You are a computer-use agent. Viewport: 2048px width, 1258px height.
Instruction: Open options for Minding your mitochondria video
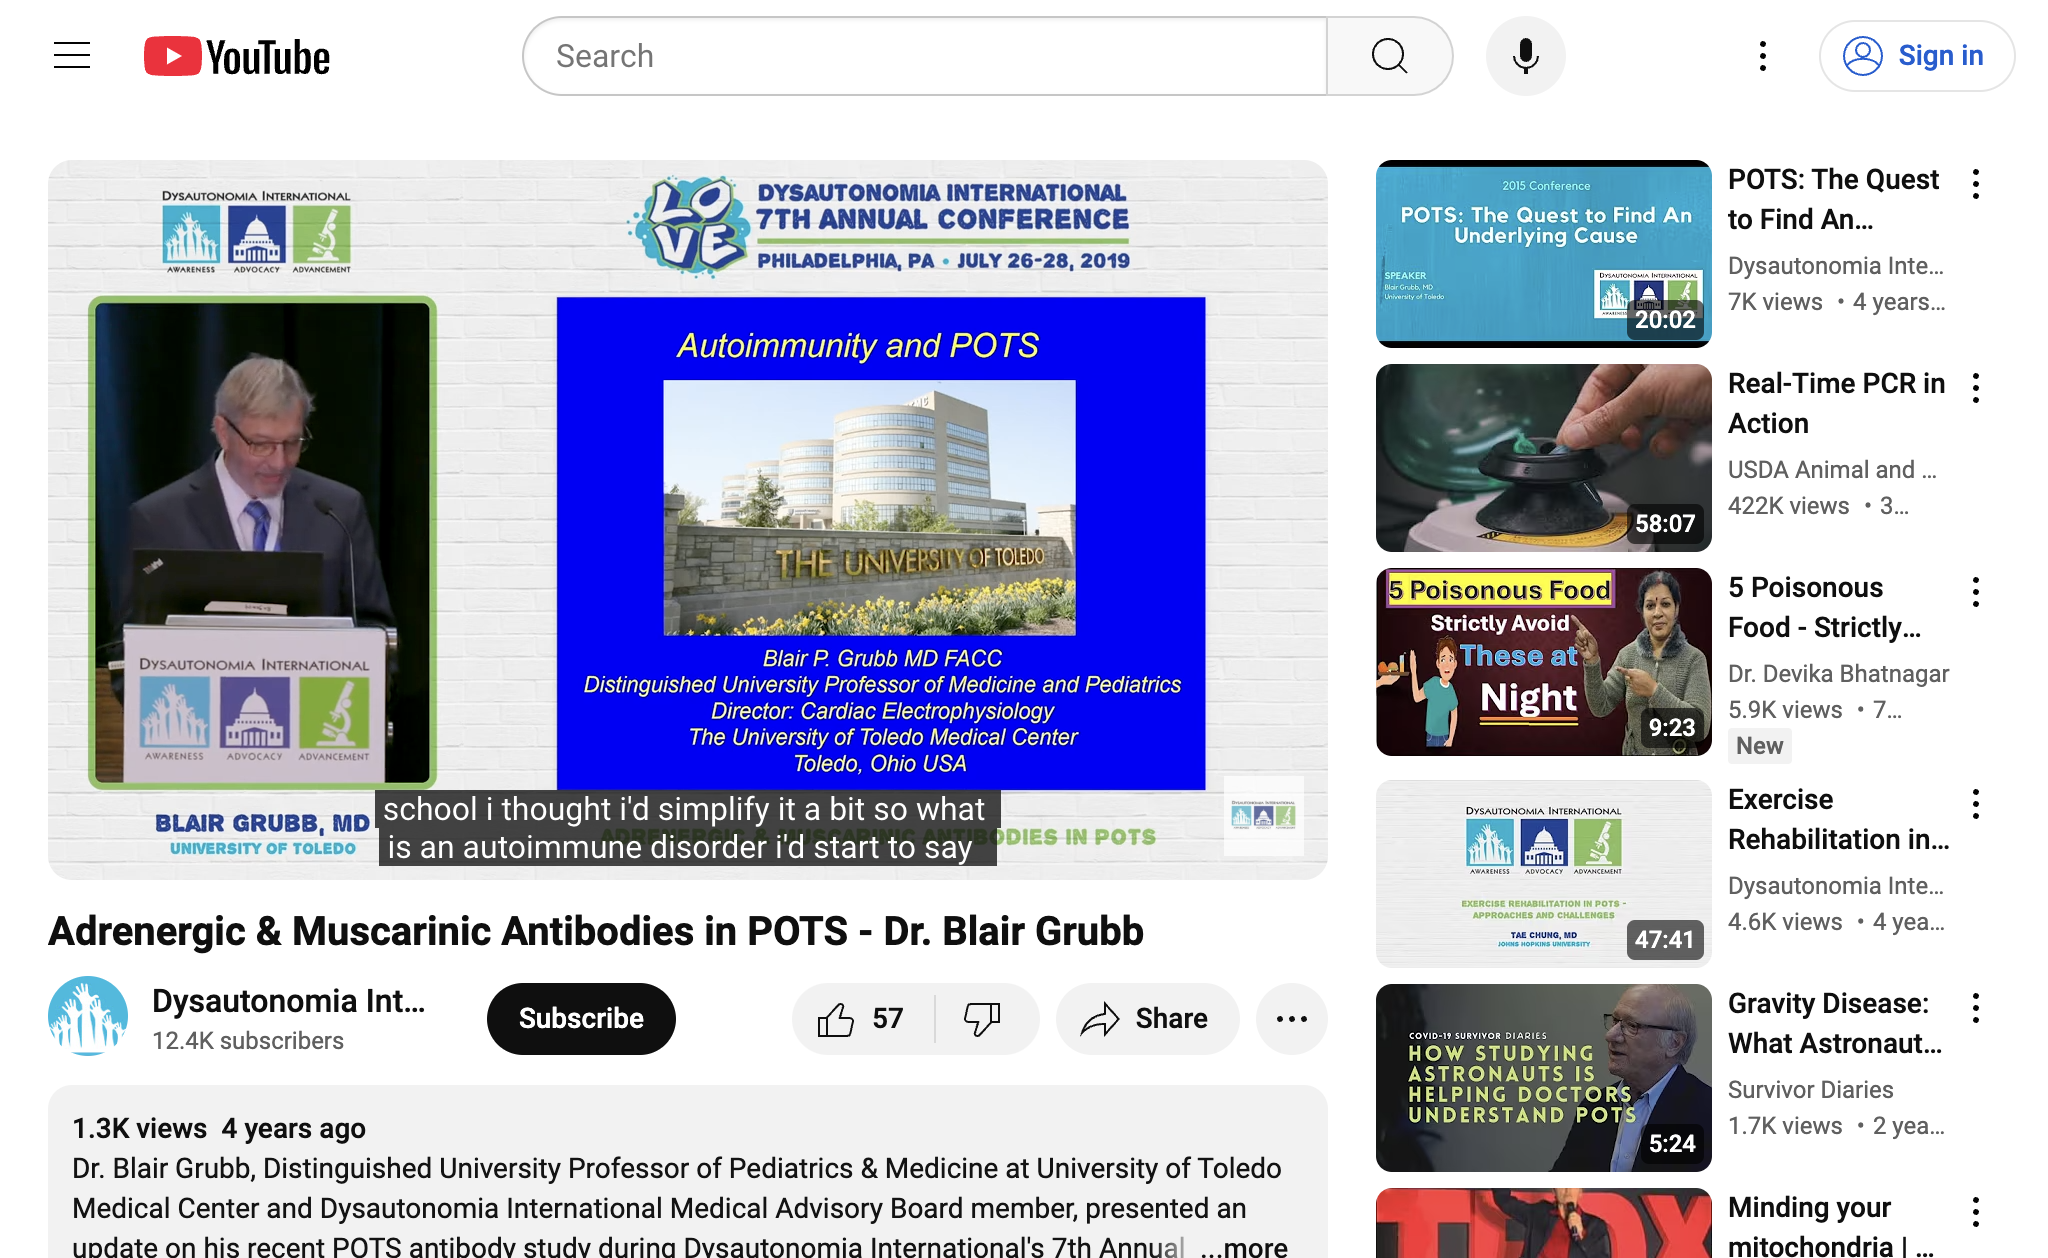coord(1976,1212)
